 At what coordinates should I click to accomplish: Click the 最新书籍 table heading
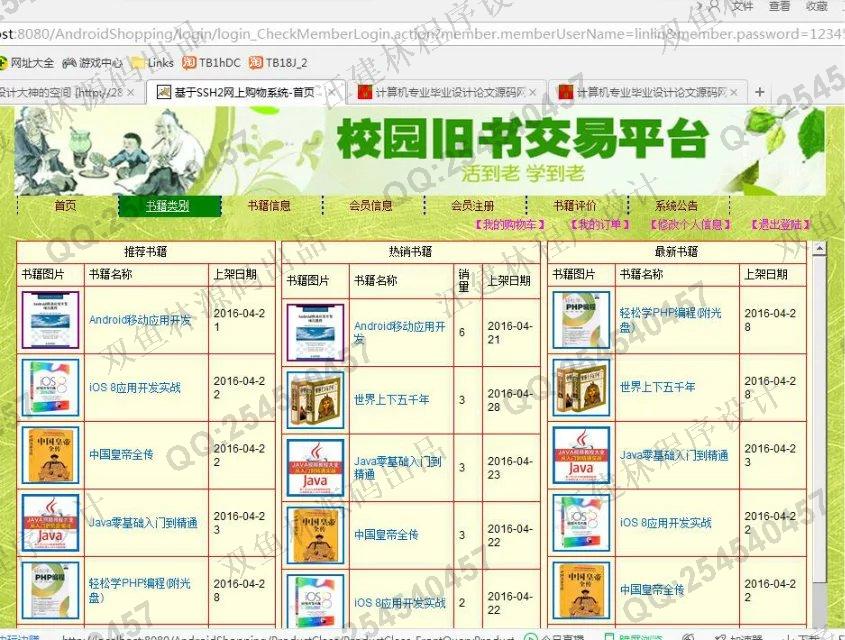[677, 252]
